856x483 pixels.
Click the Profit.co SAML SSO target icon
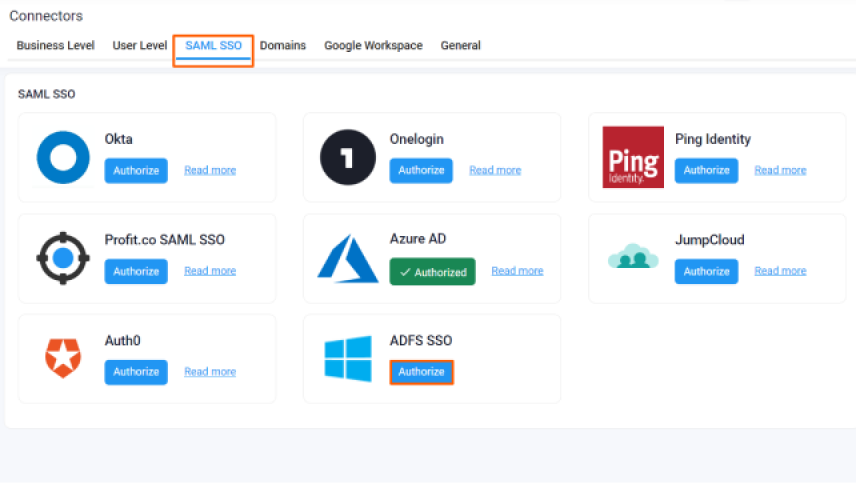click(63, 258)
